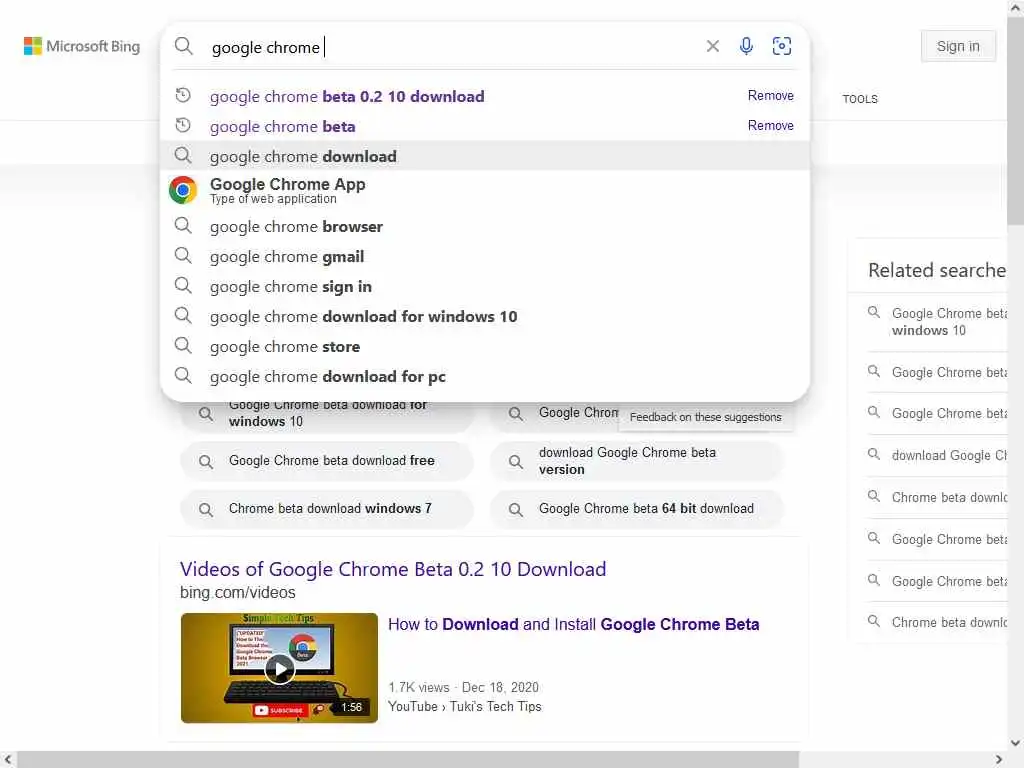Click the vertical scrollbar thumb
This screenshot has width=1024, height=768.
click(x=1016, y=121)
